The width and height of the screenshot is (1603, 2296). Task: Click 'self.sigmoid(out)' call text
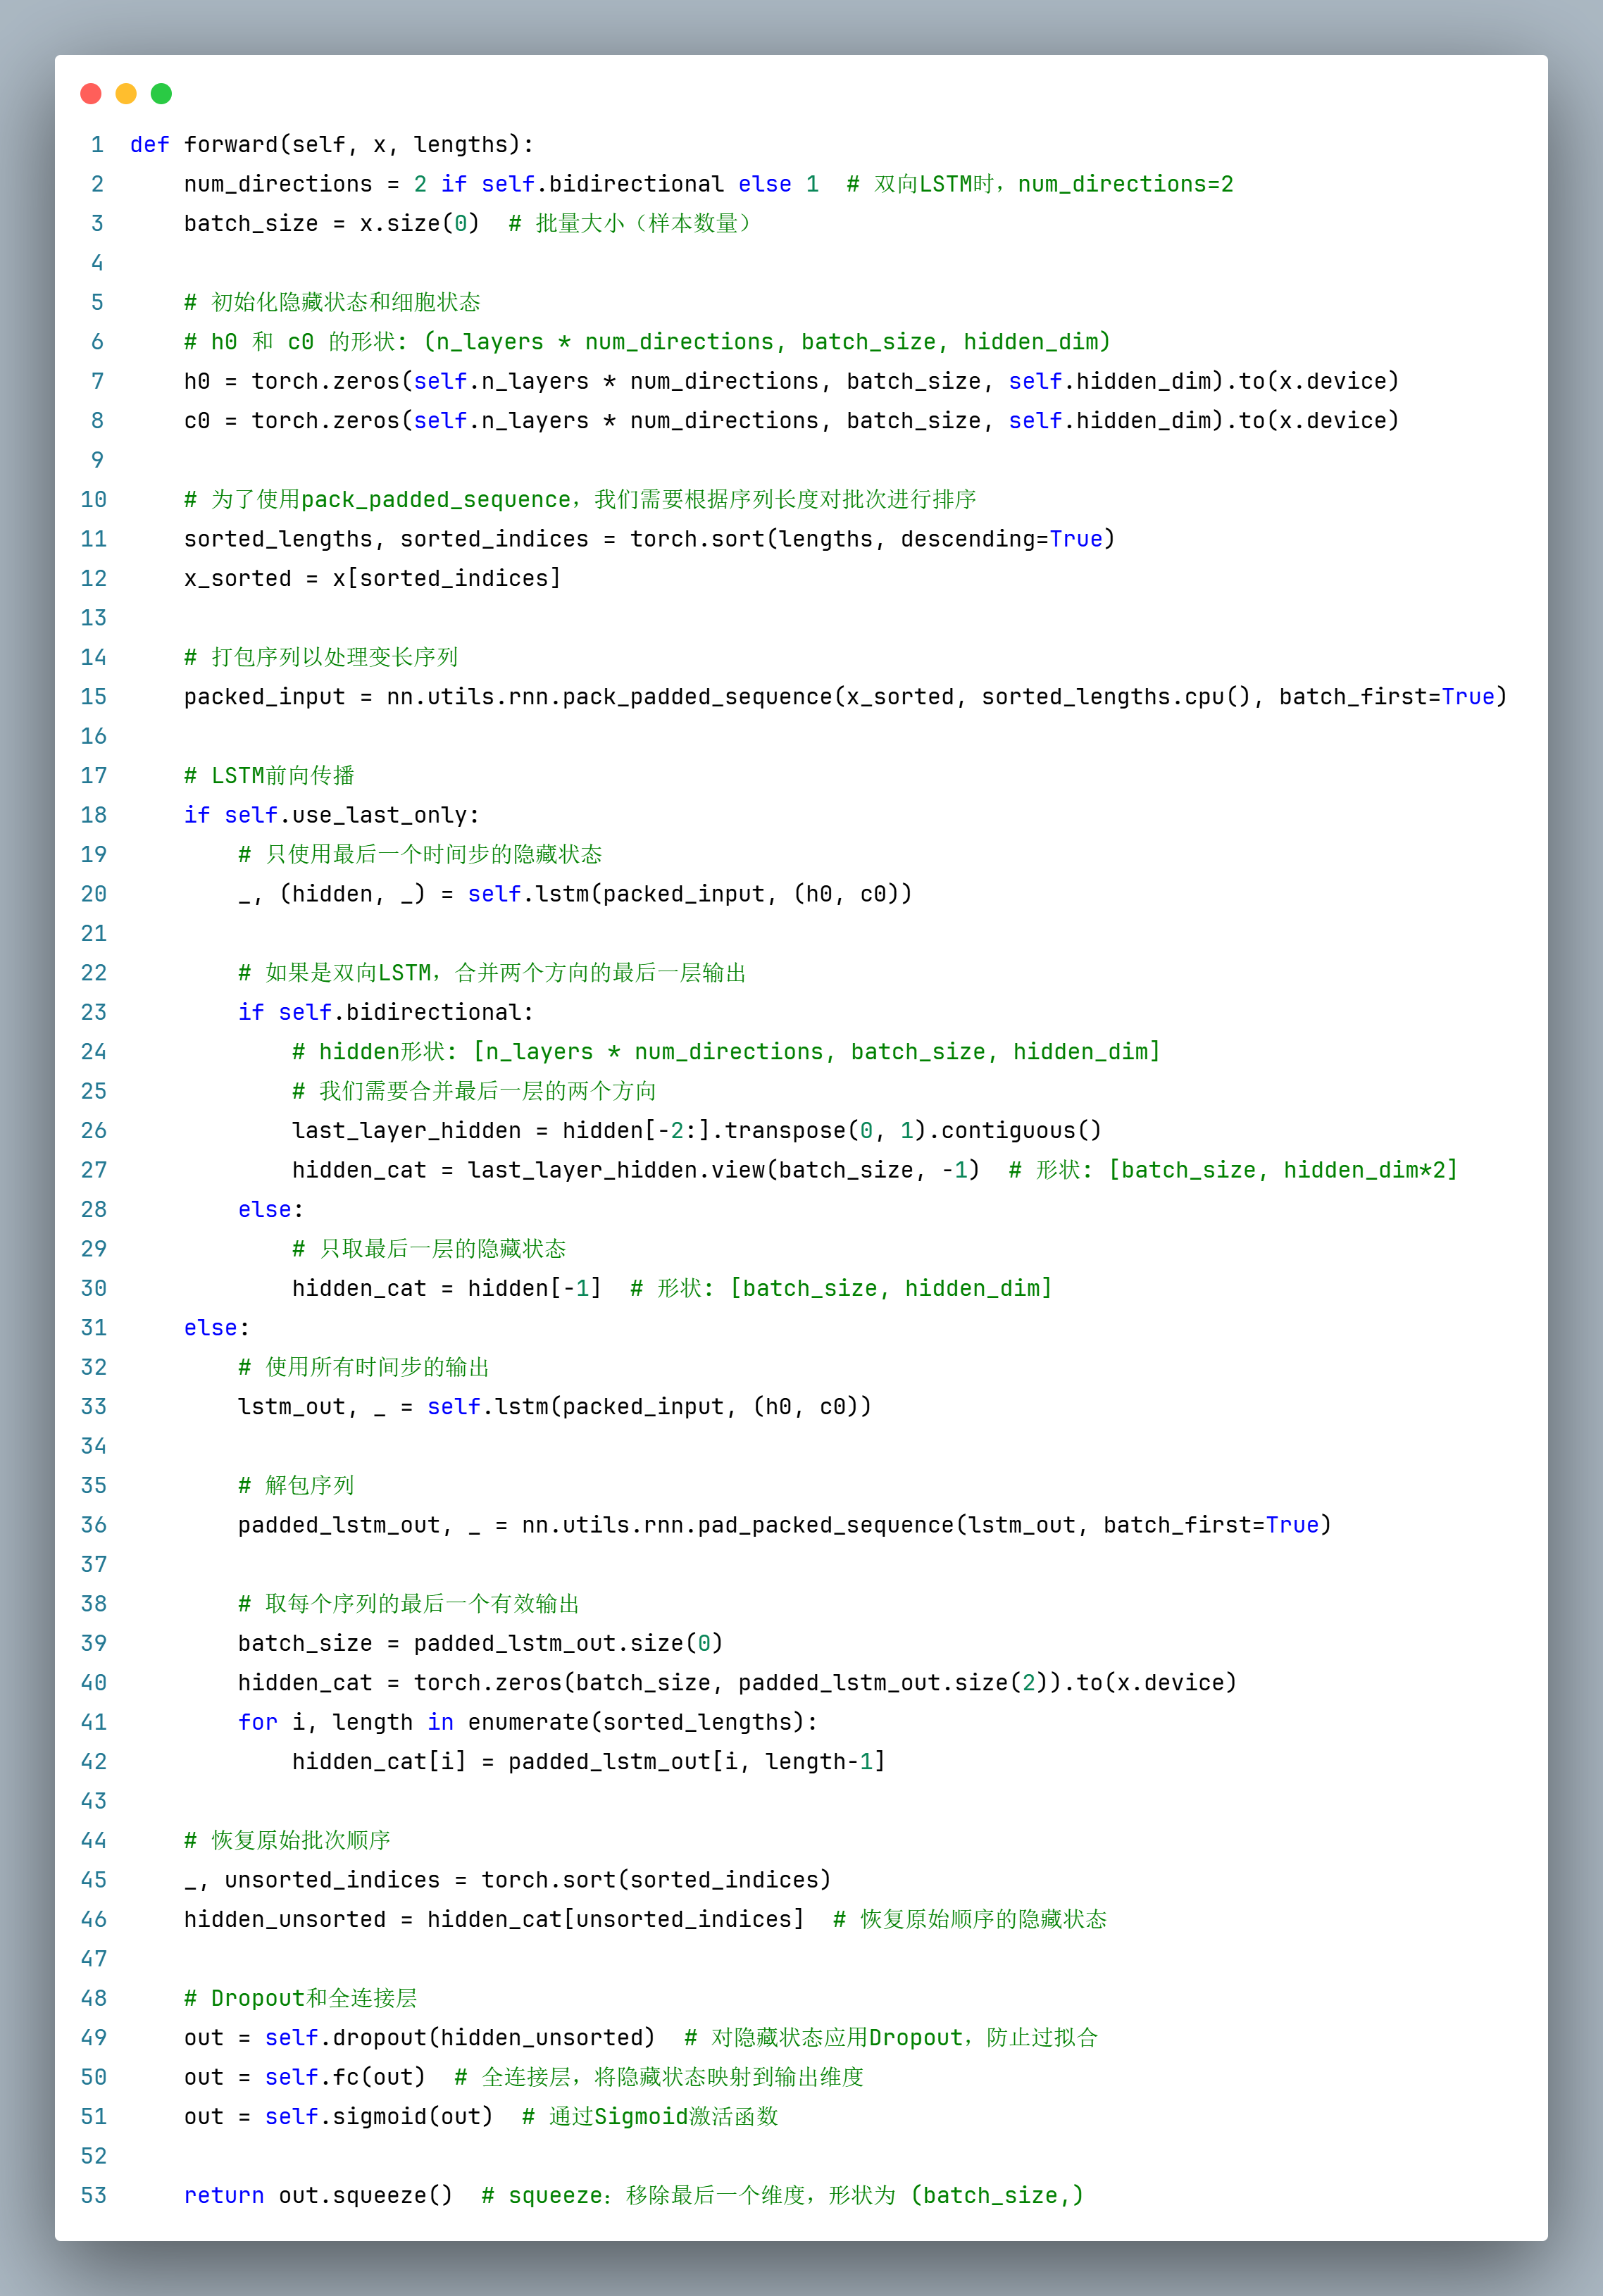378,2116
